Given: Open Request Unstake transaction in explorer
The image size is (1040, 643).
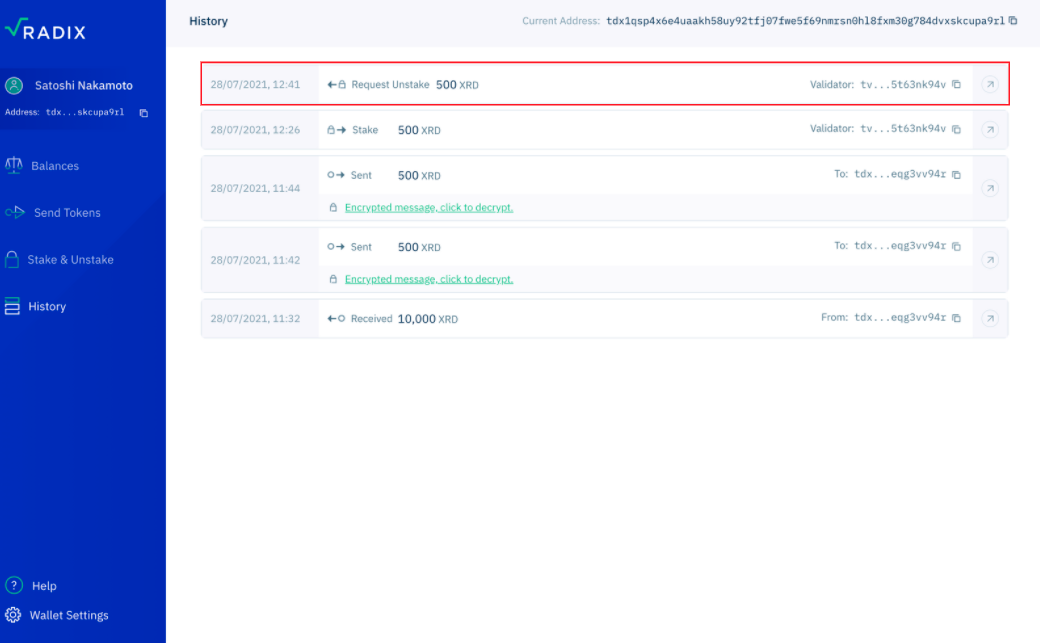Looking at the screenshot, I should tap(990, 84).
